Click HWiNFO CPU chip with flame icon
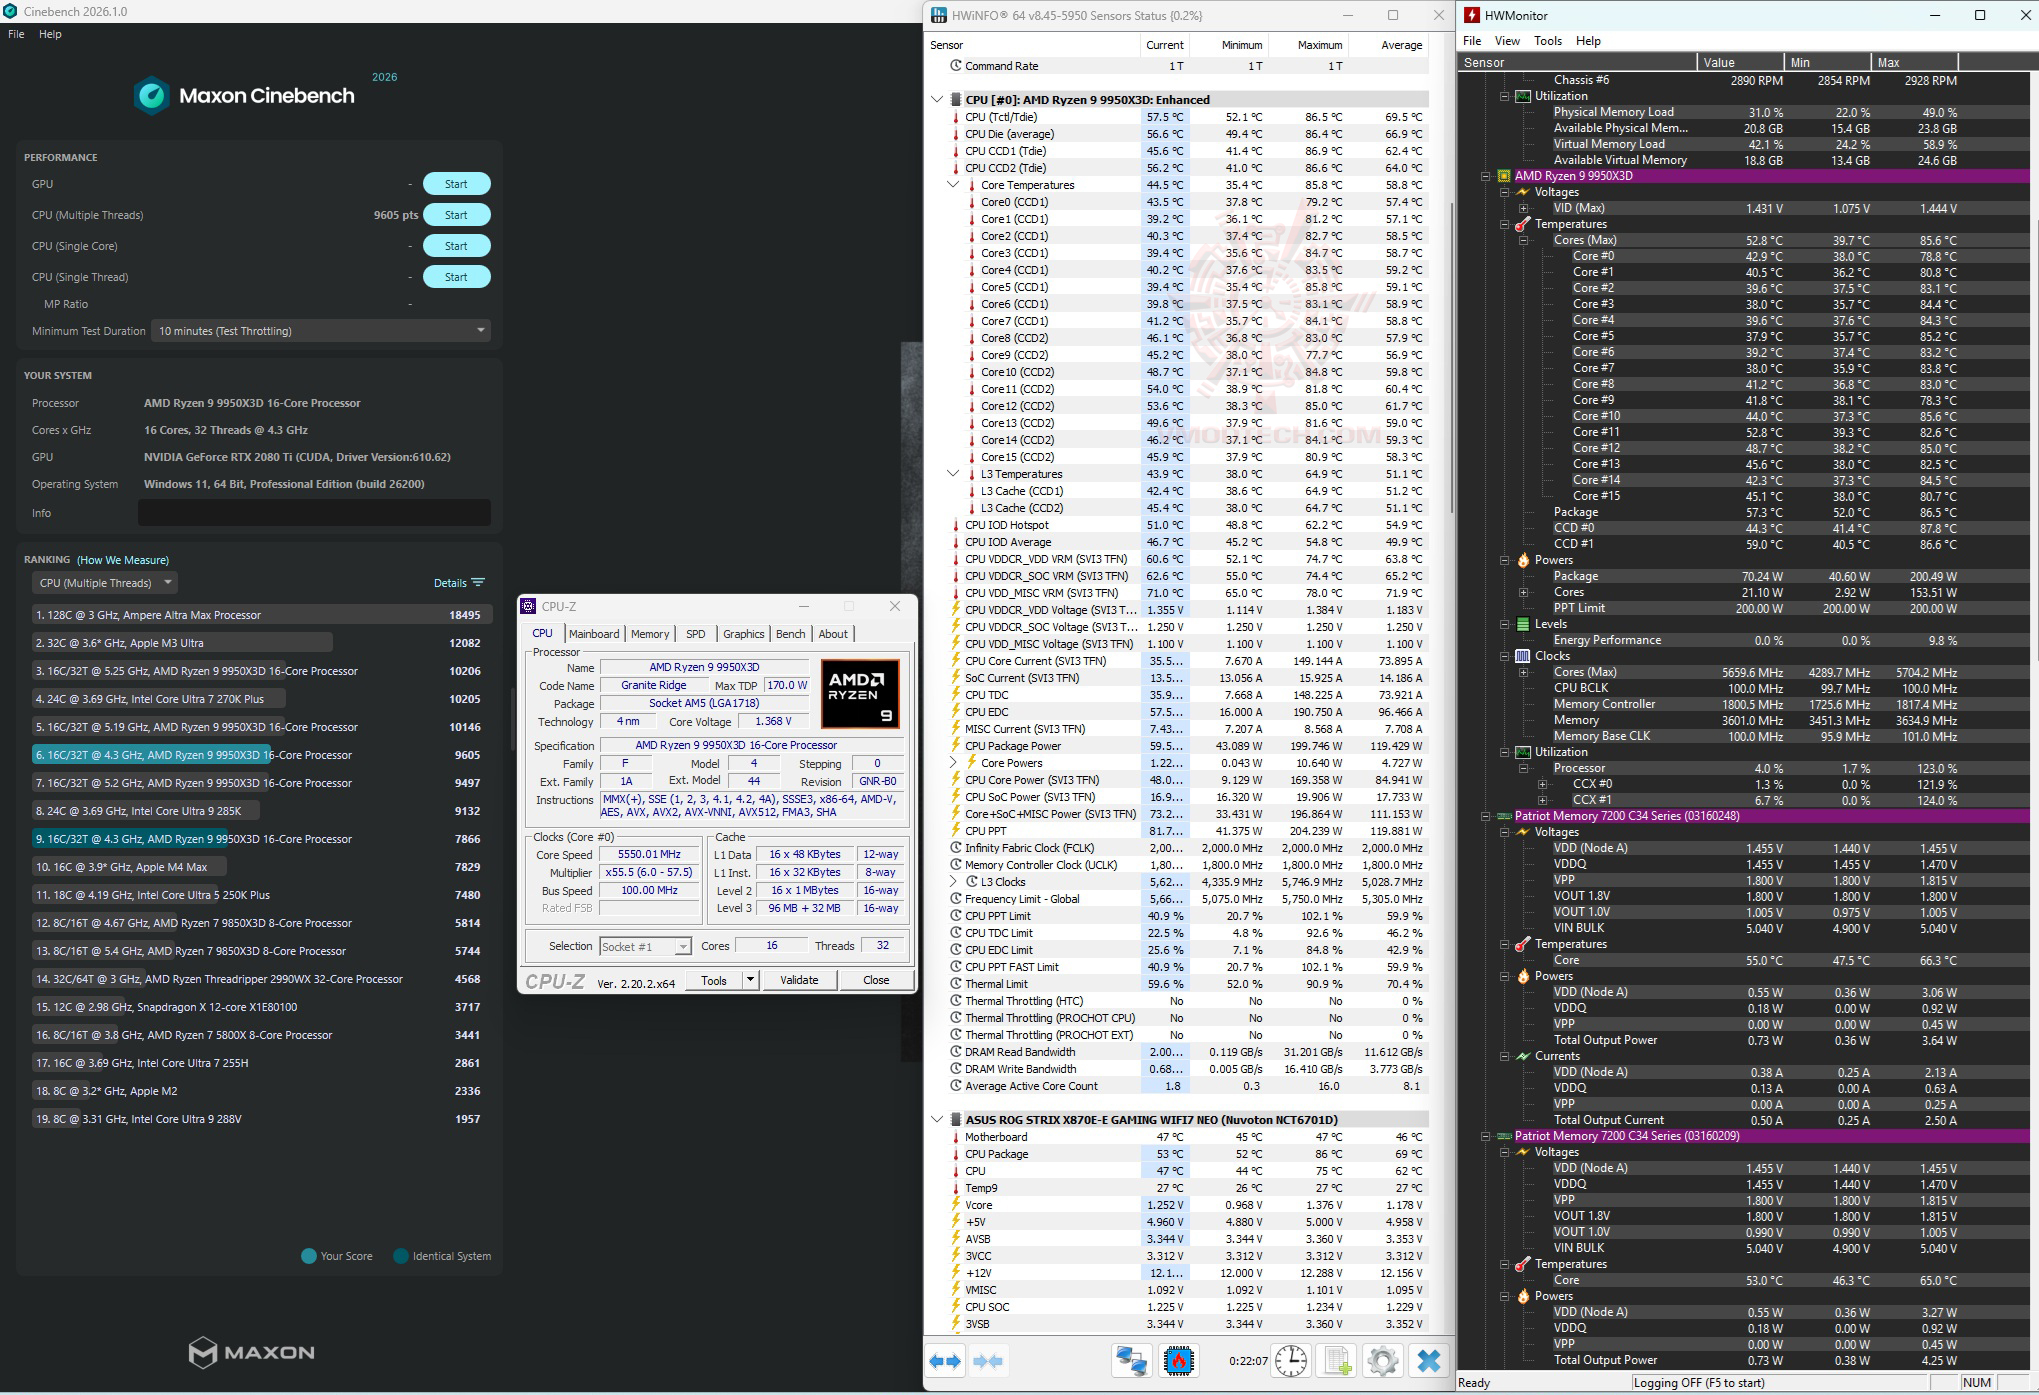The image size is (2039, 1395). [x=1179, y=1361]
